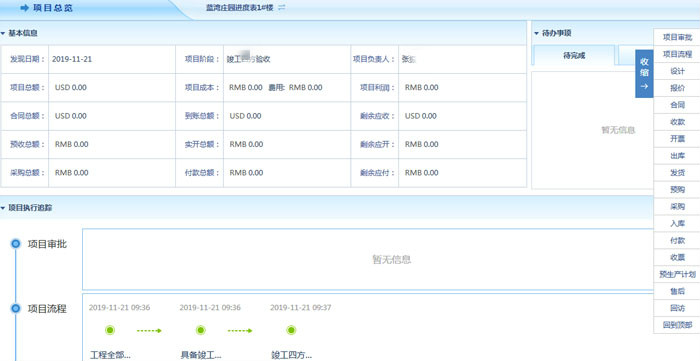Click the timestamp 2019-11-21 09:37

301,307
